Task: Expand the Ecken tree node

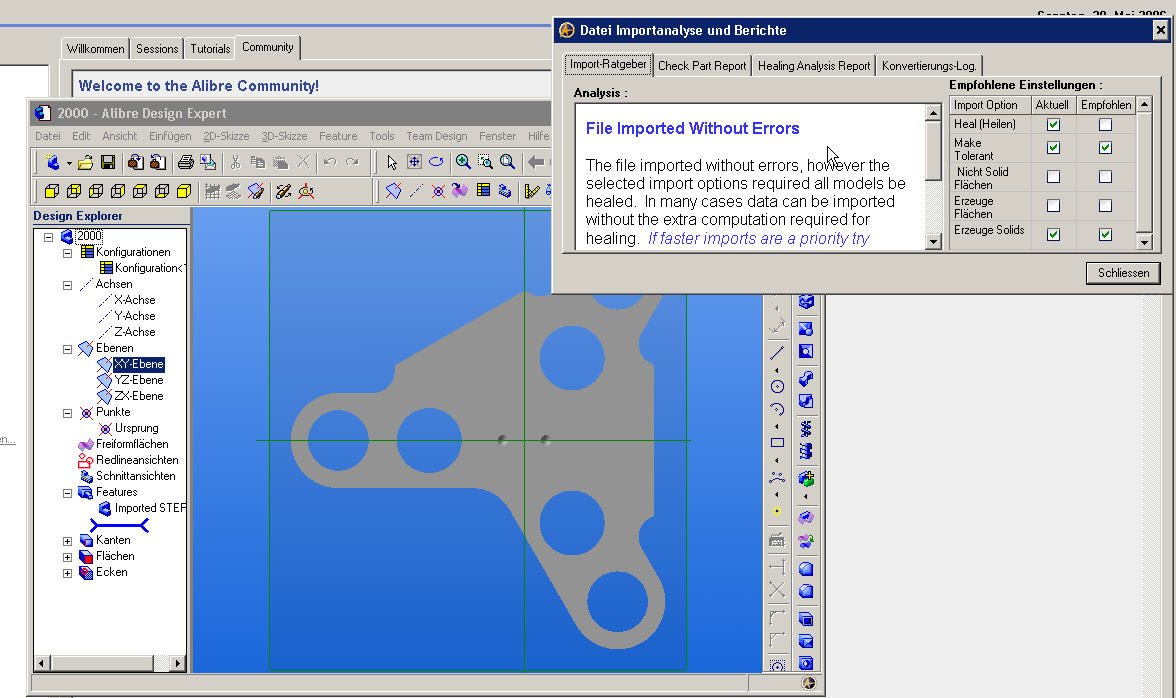Action: point(68,574)
